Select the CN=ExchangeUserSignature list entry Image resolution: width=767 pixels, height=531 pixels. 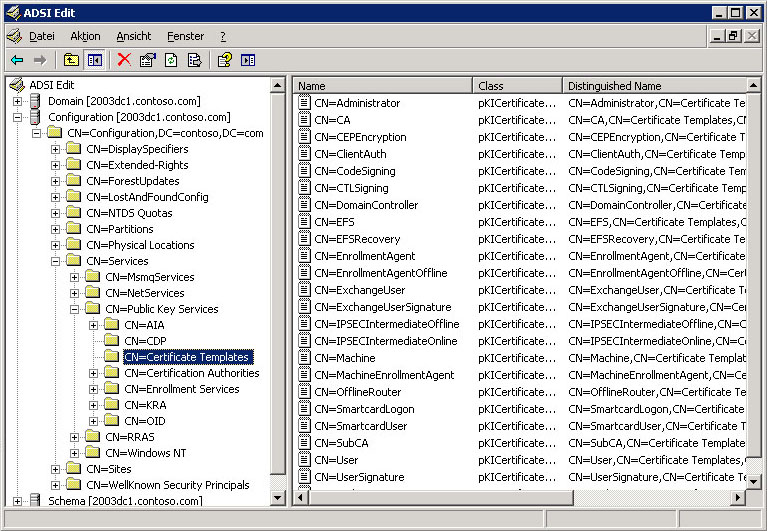pyautogui.click(x=383, y=307)
